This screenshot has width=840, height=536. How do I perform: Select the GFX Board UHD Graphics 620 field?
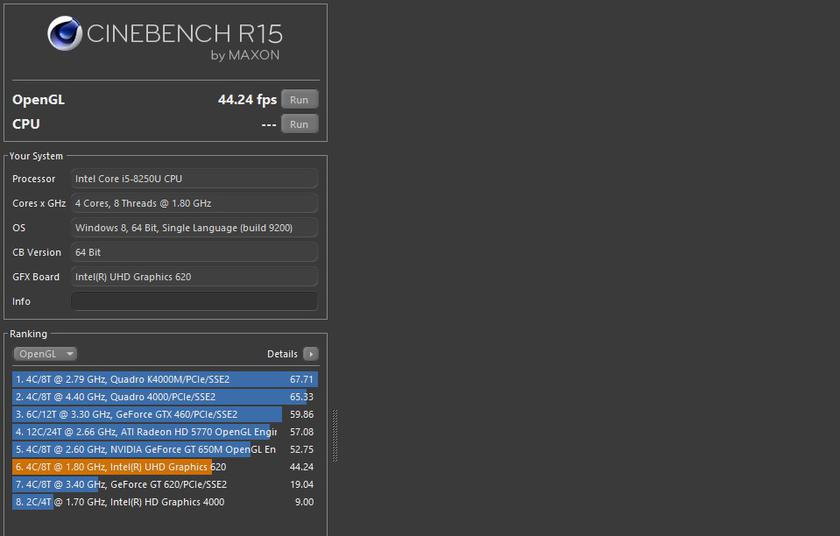pos(194,277)
